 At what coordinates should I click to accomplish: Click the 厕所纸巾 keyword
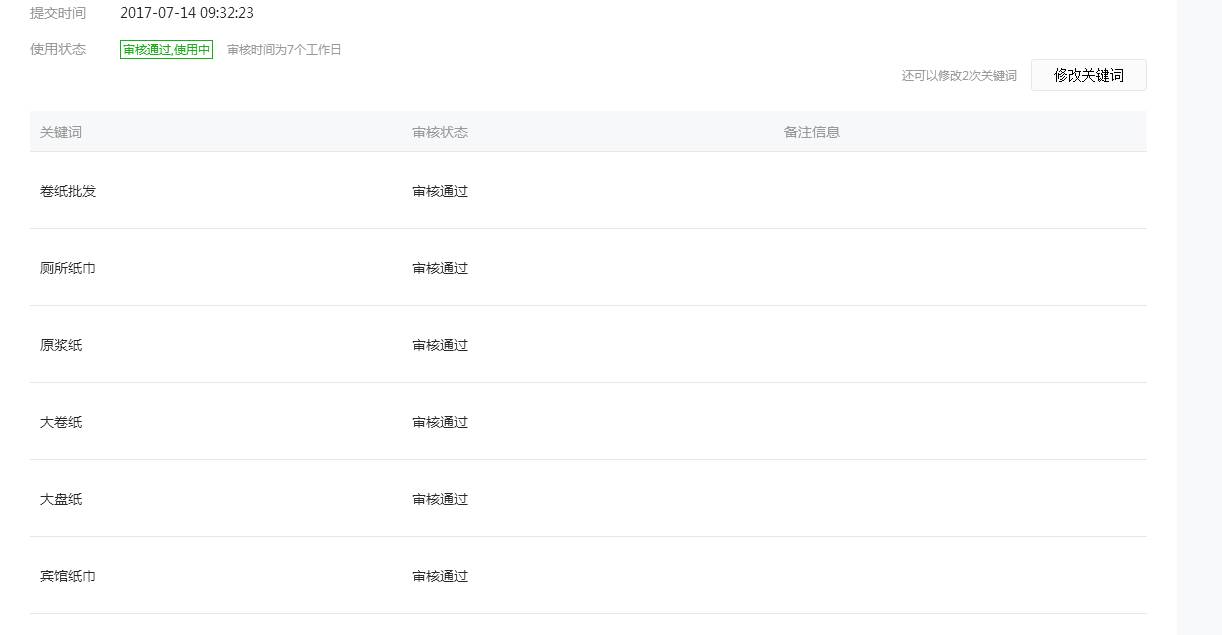tap(68, 268)
